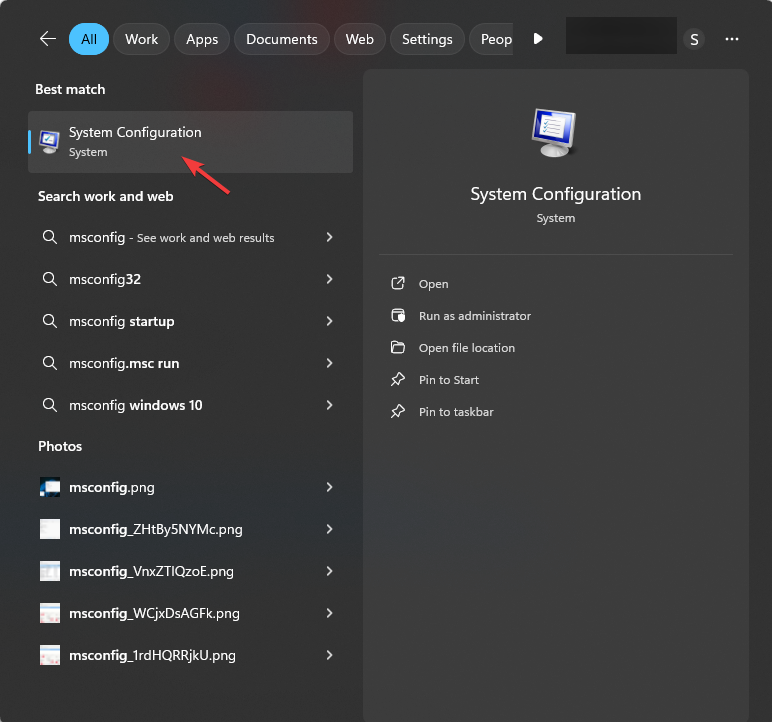This screenshot has width=772, height=722.
Task: Click the msconfig_1rdHQRRjkU.png thumbnail
Action: (50, 655)
